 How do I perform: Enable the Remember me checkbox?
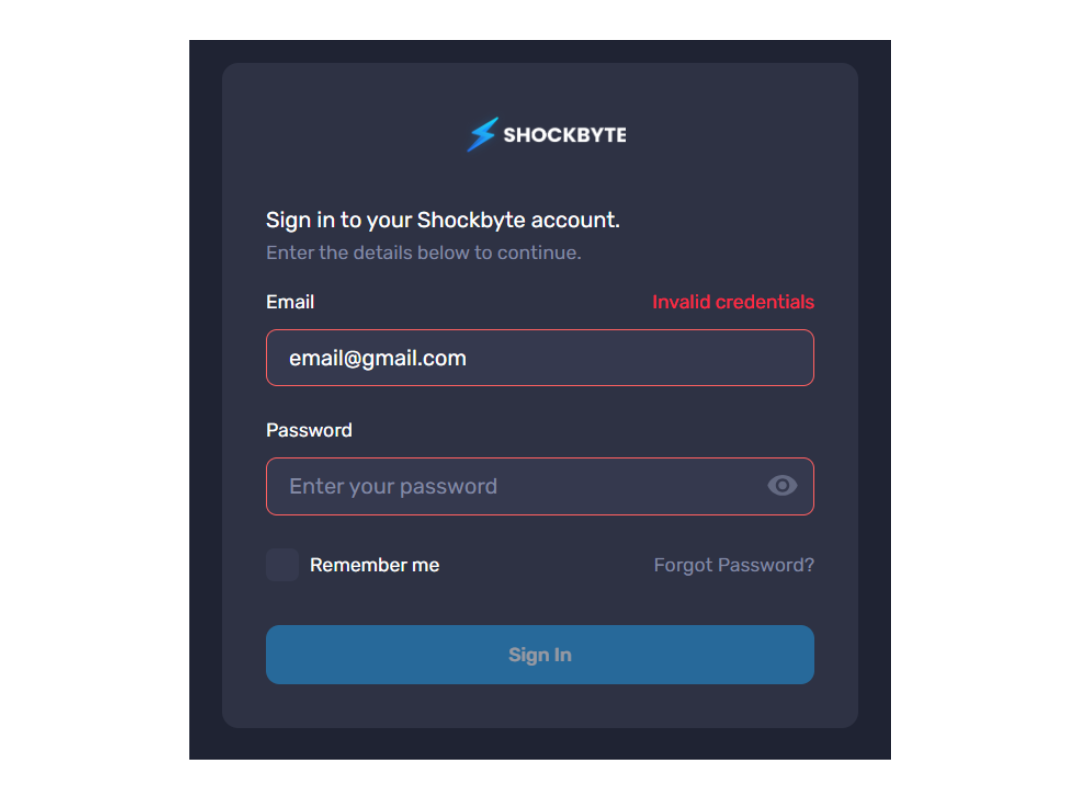(x=282, y=565)
